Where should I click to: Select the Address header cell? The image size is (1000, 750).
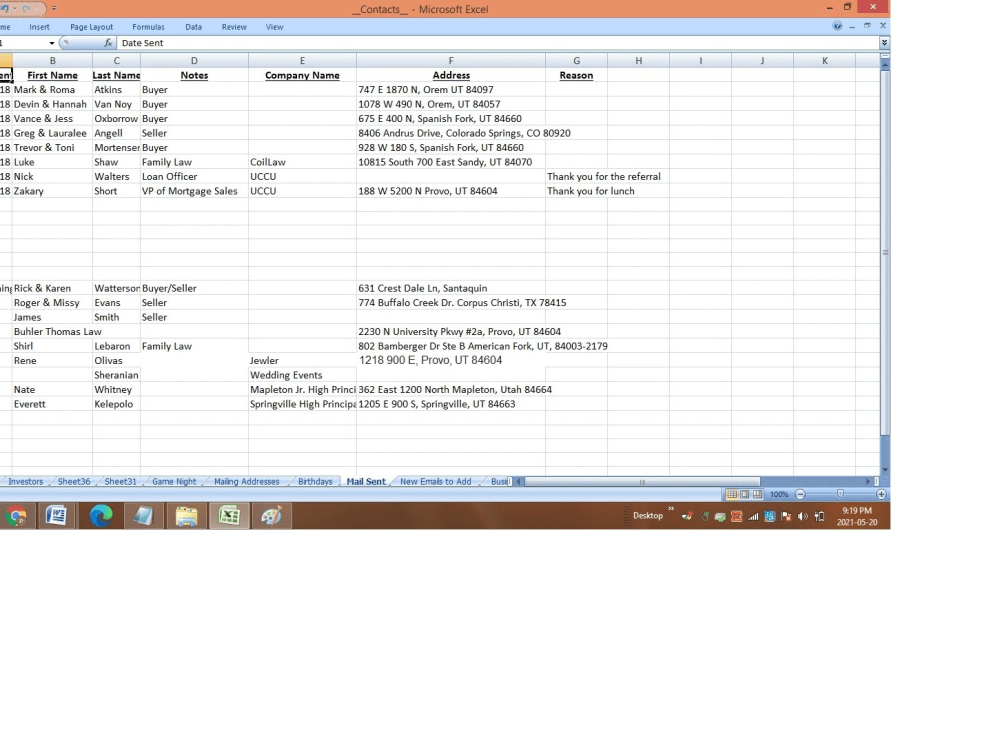451,75
